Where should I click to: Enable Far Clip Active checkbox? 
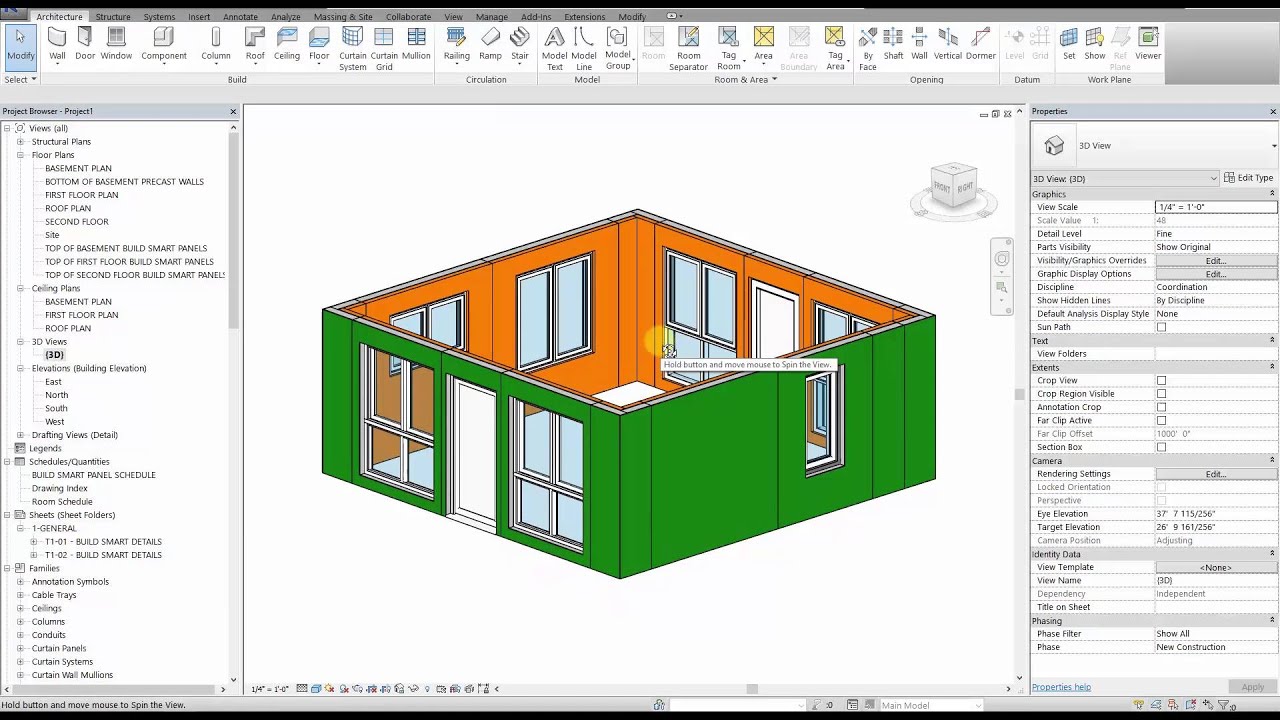point(1161,420)
